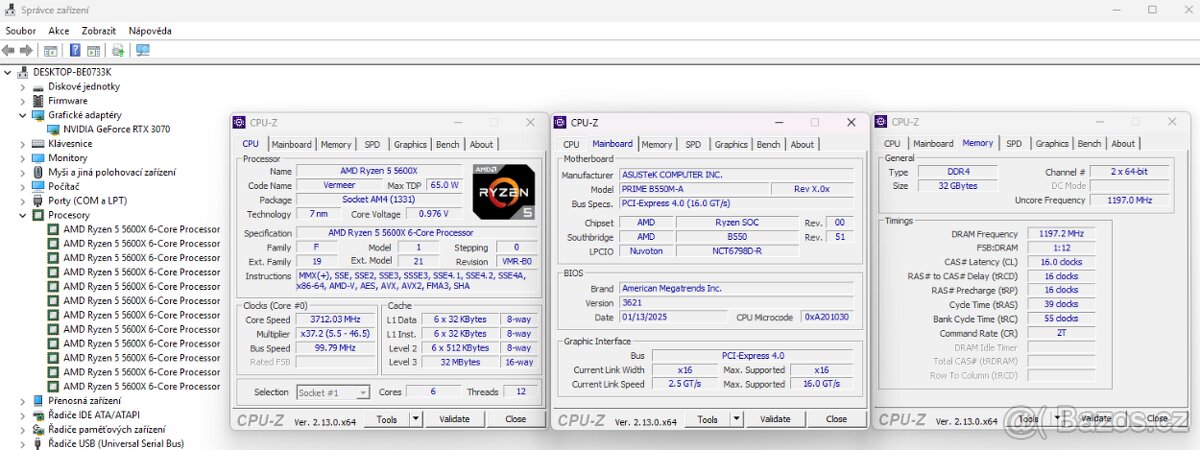The height and width of the screenshot is (450, 1200).
Task: Click Validate in the CPU-Z processor window
Action: tap(454, 419)
